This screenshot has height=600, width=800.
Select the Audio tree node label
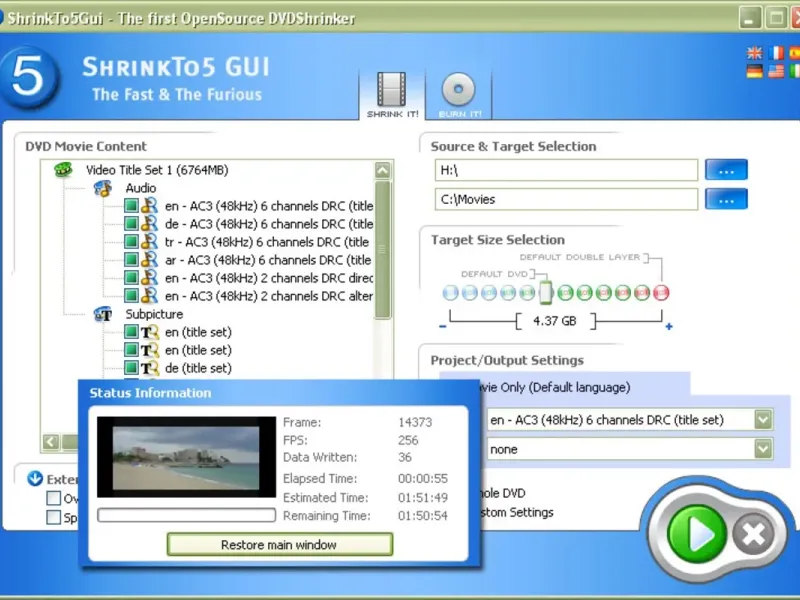click(x=141, y=188)
